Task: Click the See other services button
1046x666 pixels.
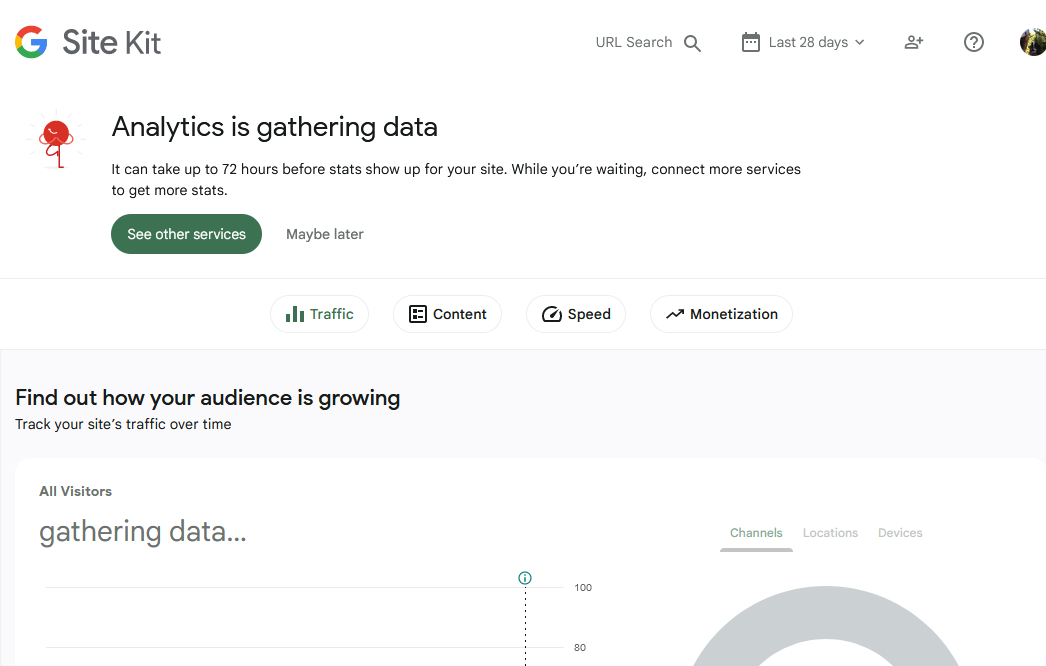Action: (x=186, y=234)
